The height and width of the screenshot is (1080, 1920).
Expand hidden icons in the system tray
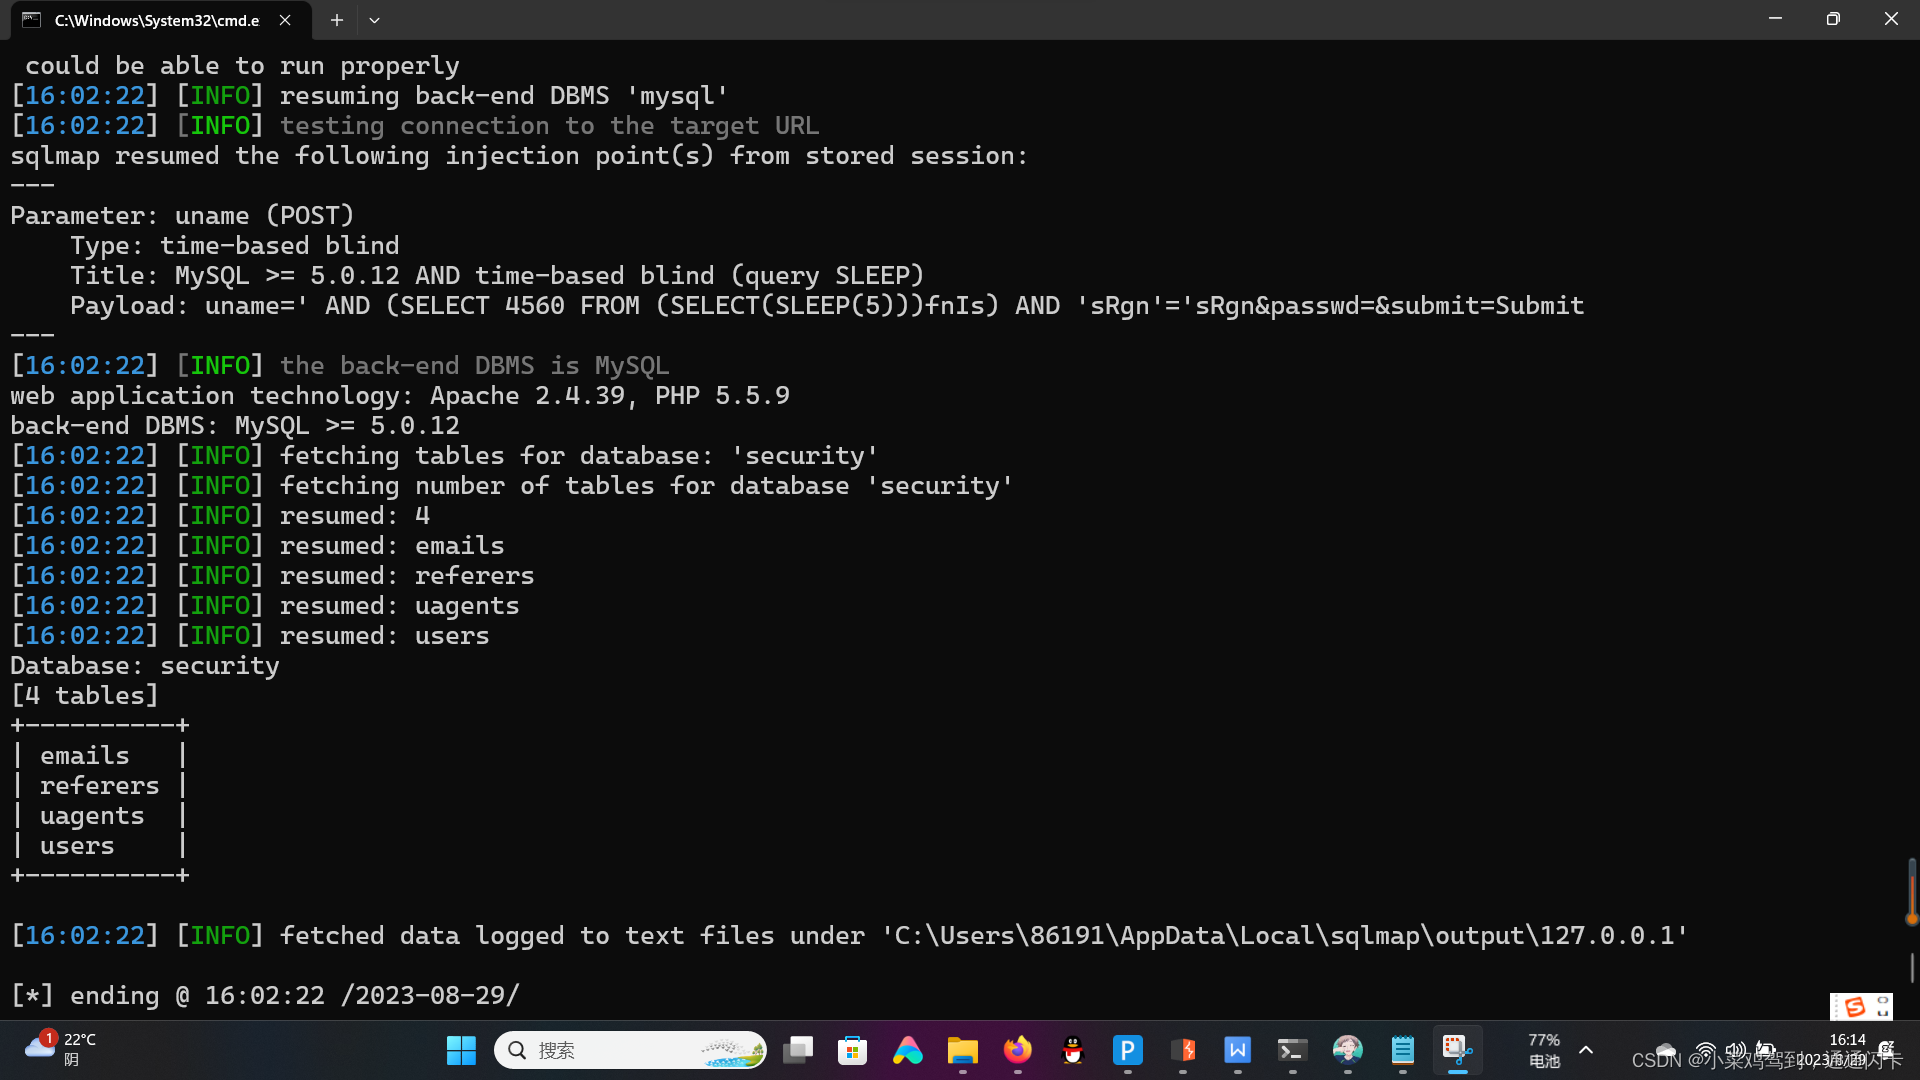pyautogui.click(x=1586, y=1051)
